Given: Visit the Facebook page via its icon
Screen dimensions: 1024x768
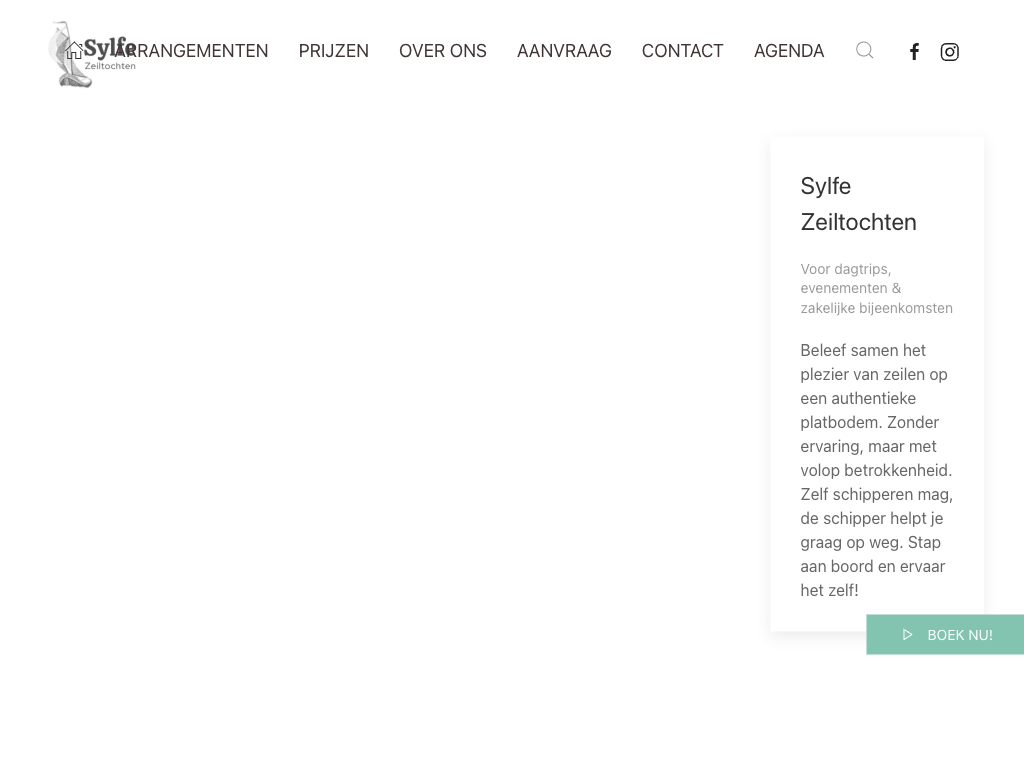Looking at the screenshot, I should click(x=914, y=52).
